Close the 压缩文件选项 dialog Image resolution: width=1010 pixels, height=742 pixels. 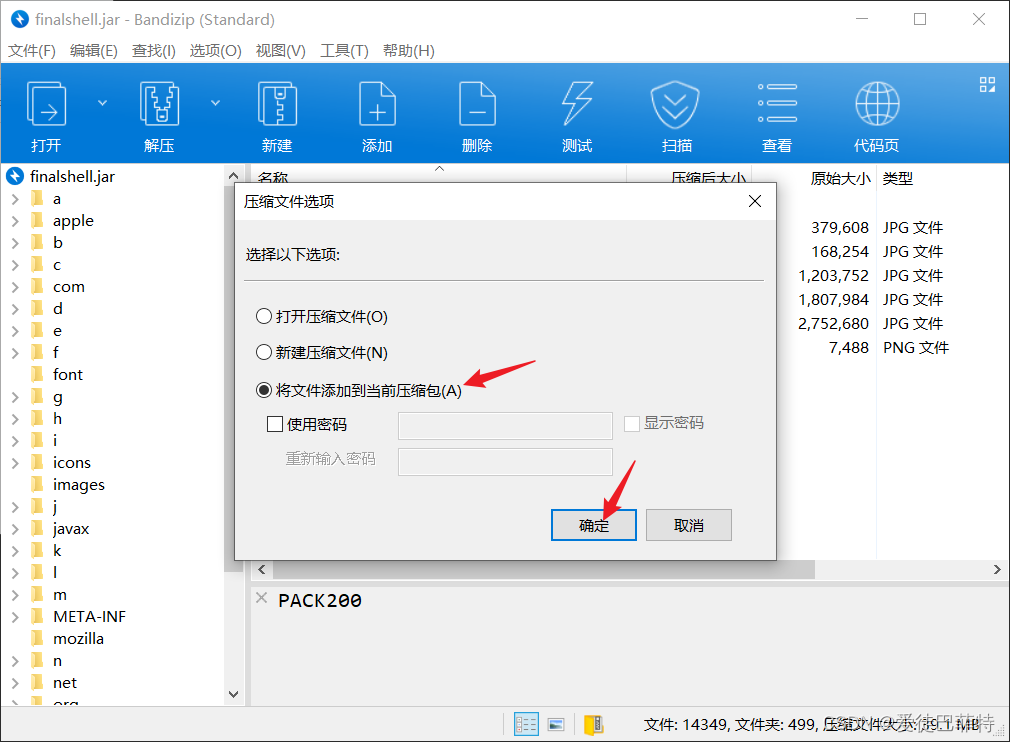coord(755,202)
